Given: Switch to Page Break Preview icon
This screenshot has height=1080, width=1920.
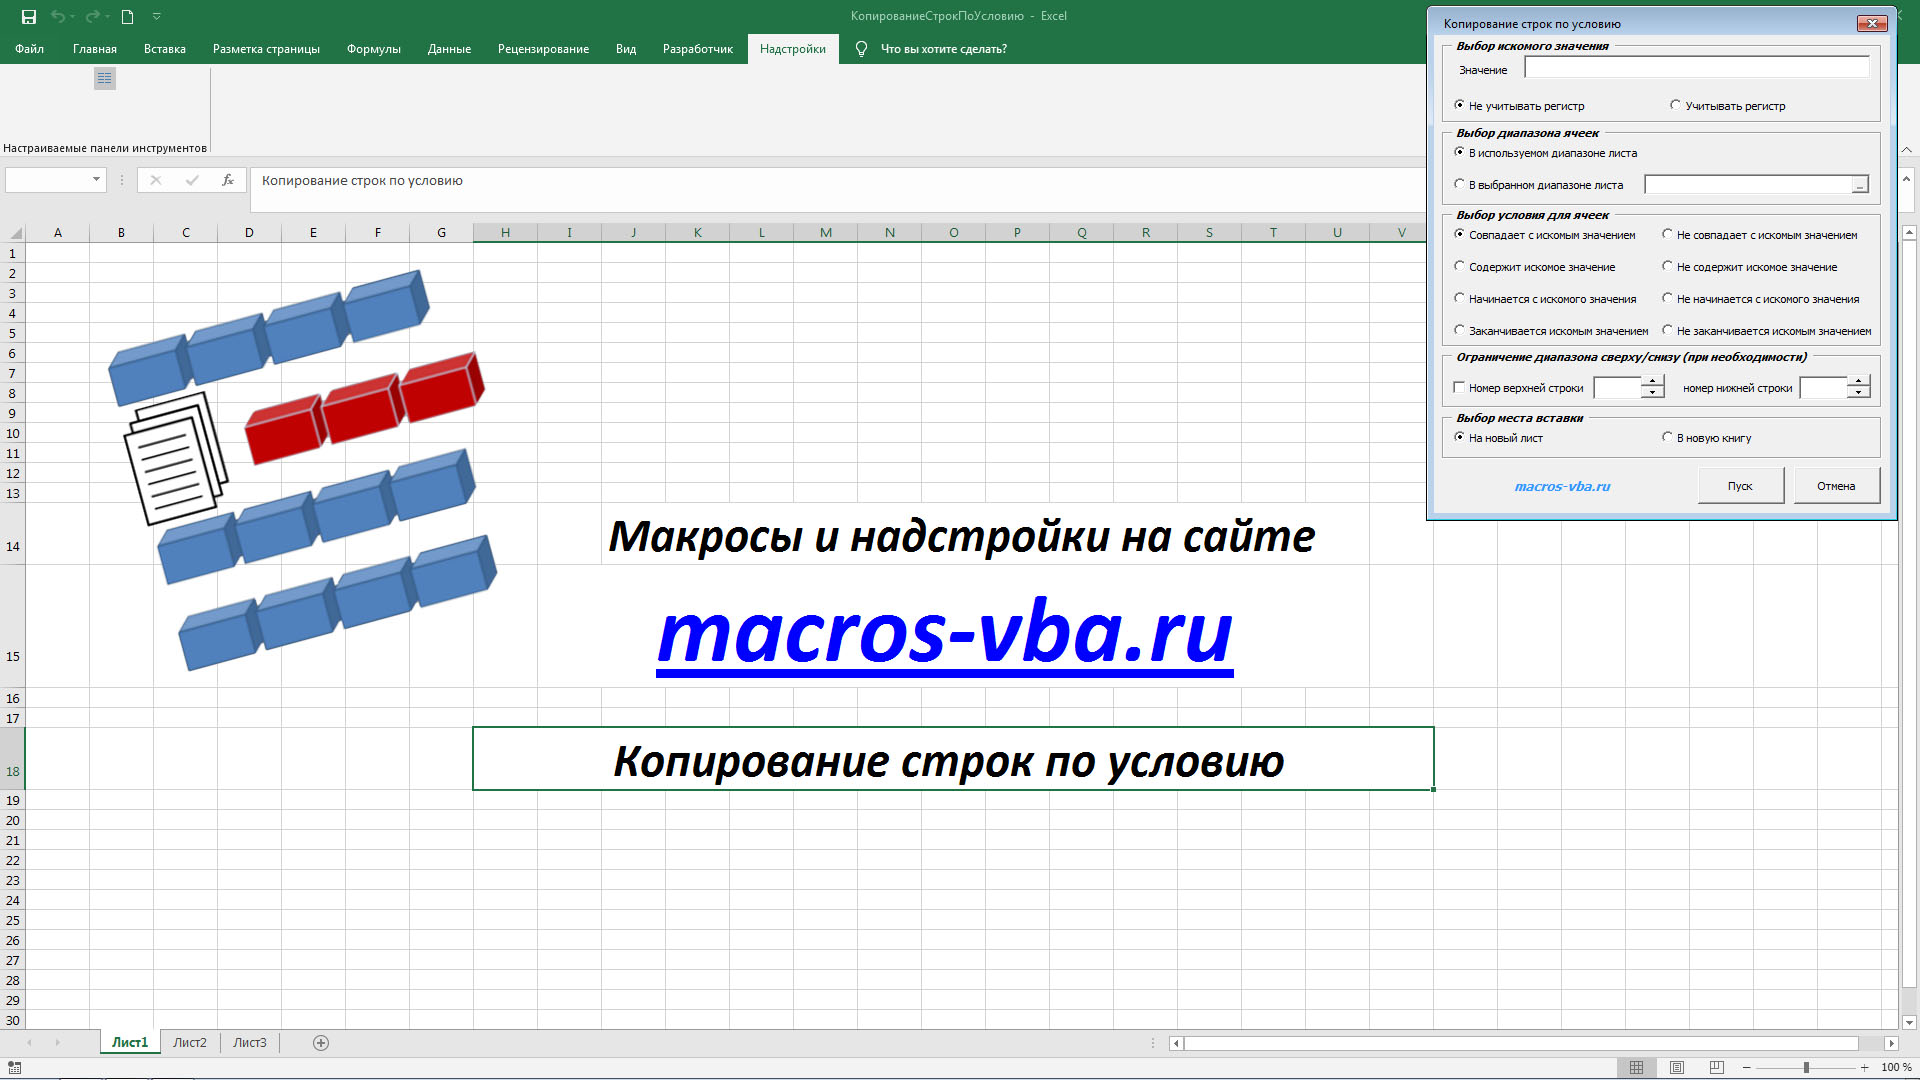Looking at the screenshot, I should [1717, 1067].
